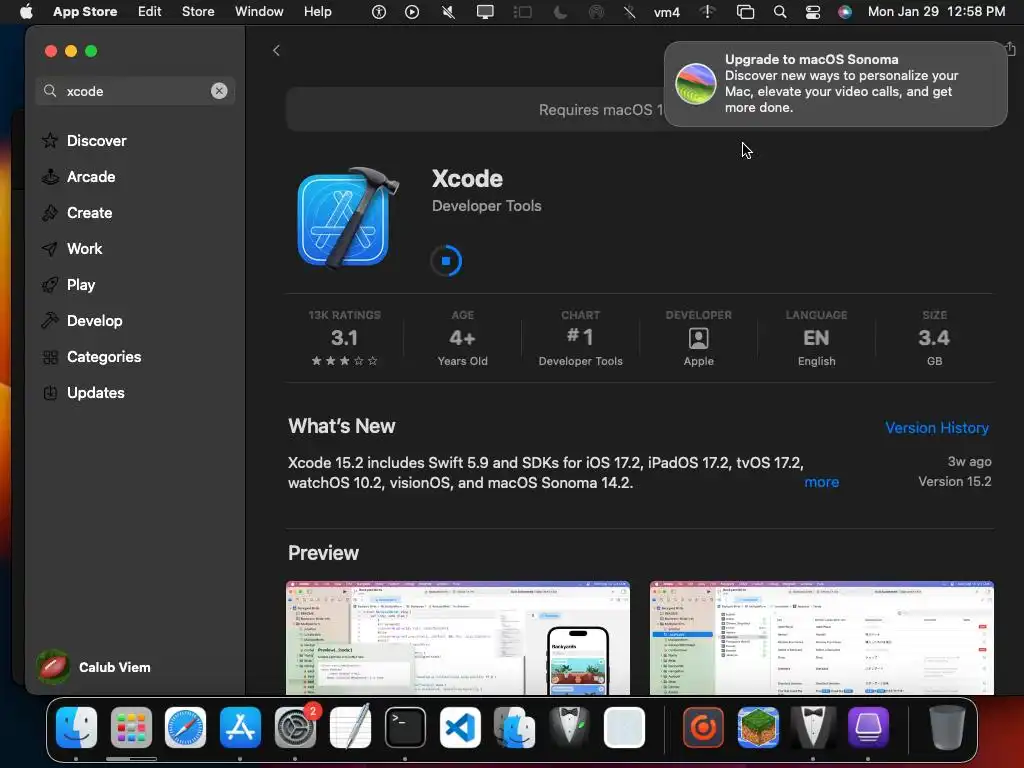Stop the Xcode download in progress
This screenshot has width=1024, height=768.
point(446,261)
